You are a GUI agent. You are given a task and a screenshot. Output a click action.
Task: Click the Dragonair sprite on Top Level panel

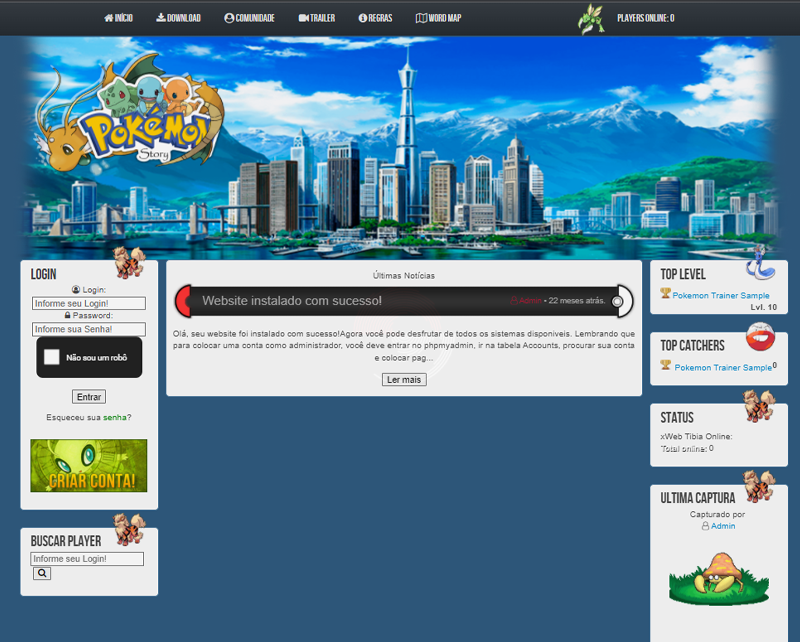(x=760, y=263)
